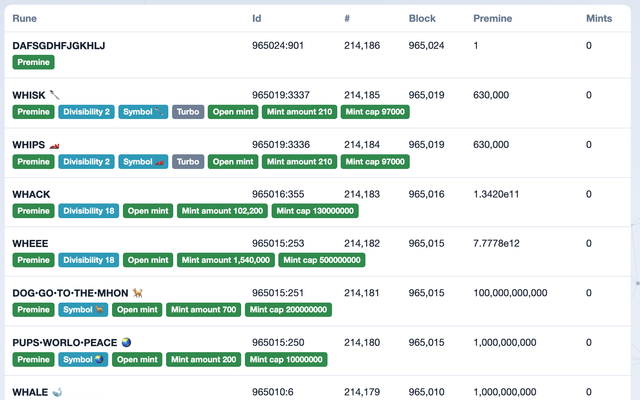Click Mint cap 130000000 tag
This screenshot has height=400, width=640.
pos(315,211)
